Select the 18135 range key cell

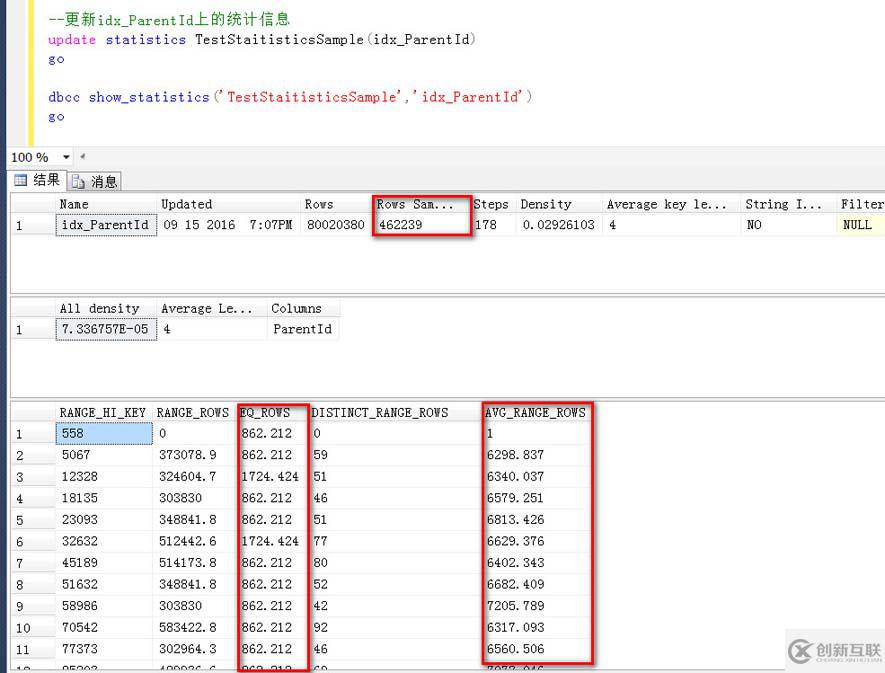(104, 498)
